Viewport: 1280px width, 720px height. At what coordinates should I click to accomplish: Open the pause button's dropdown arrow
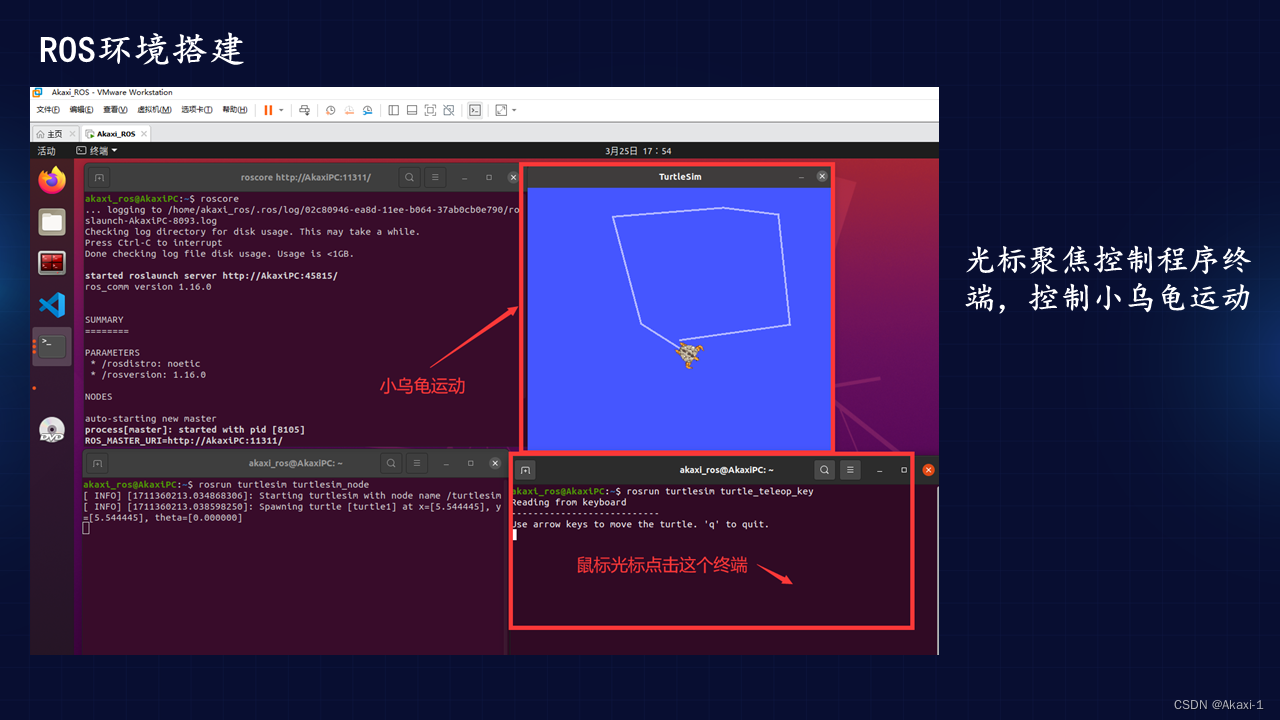(x=281, y=110)
